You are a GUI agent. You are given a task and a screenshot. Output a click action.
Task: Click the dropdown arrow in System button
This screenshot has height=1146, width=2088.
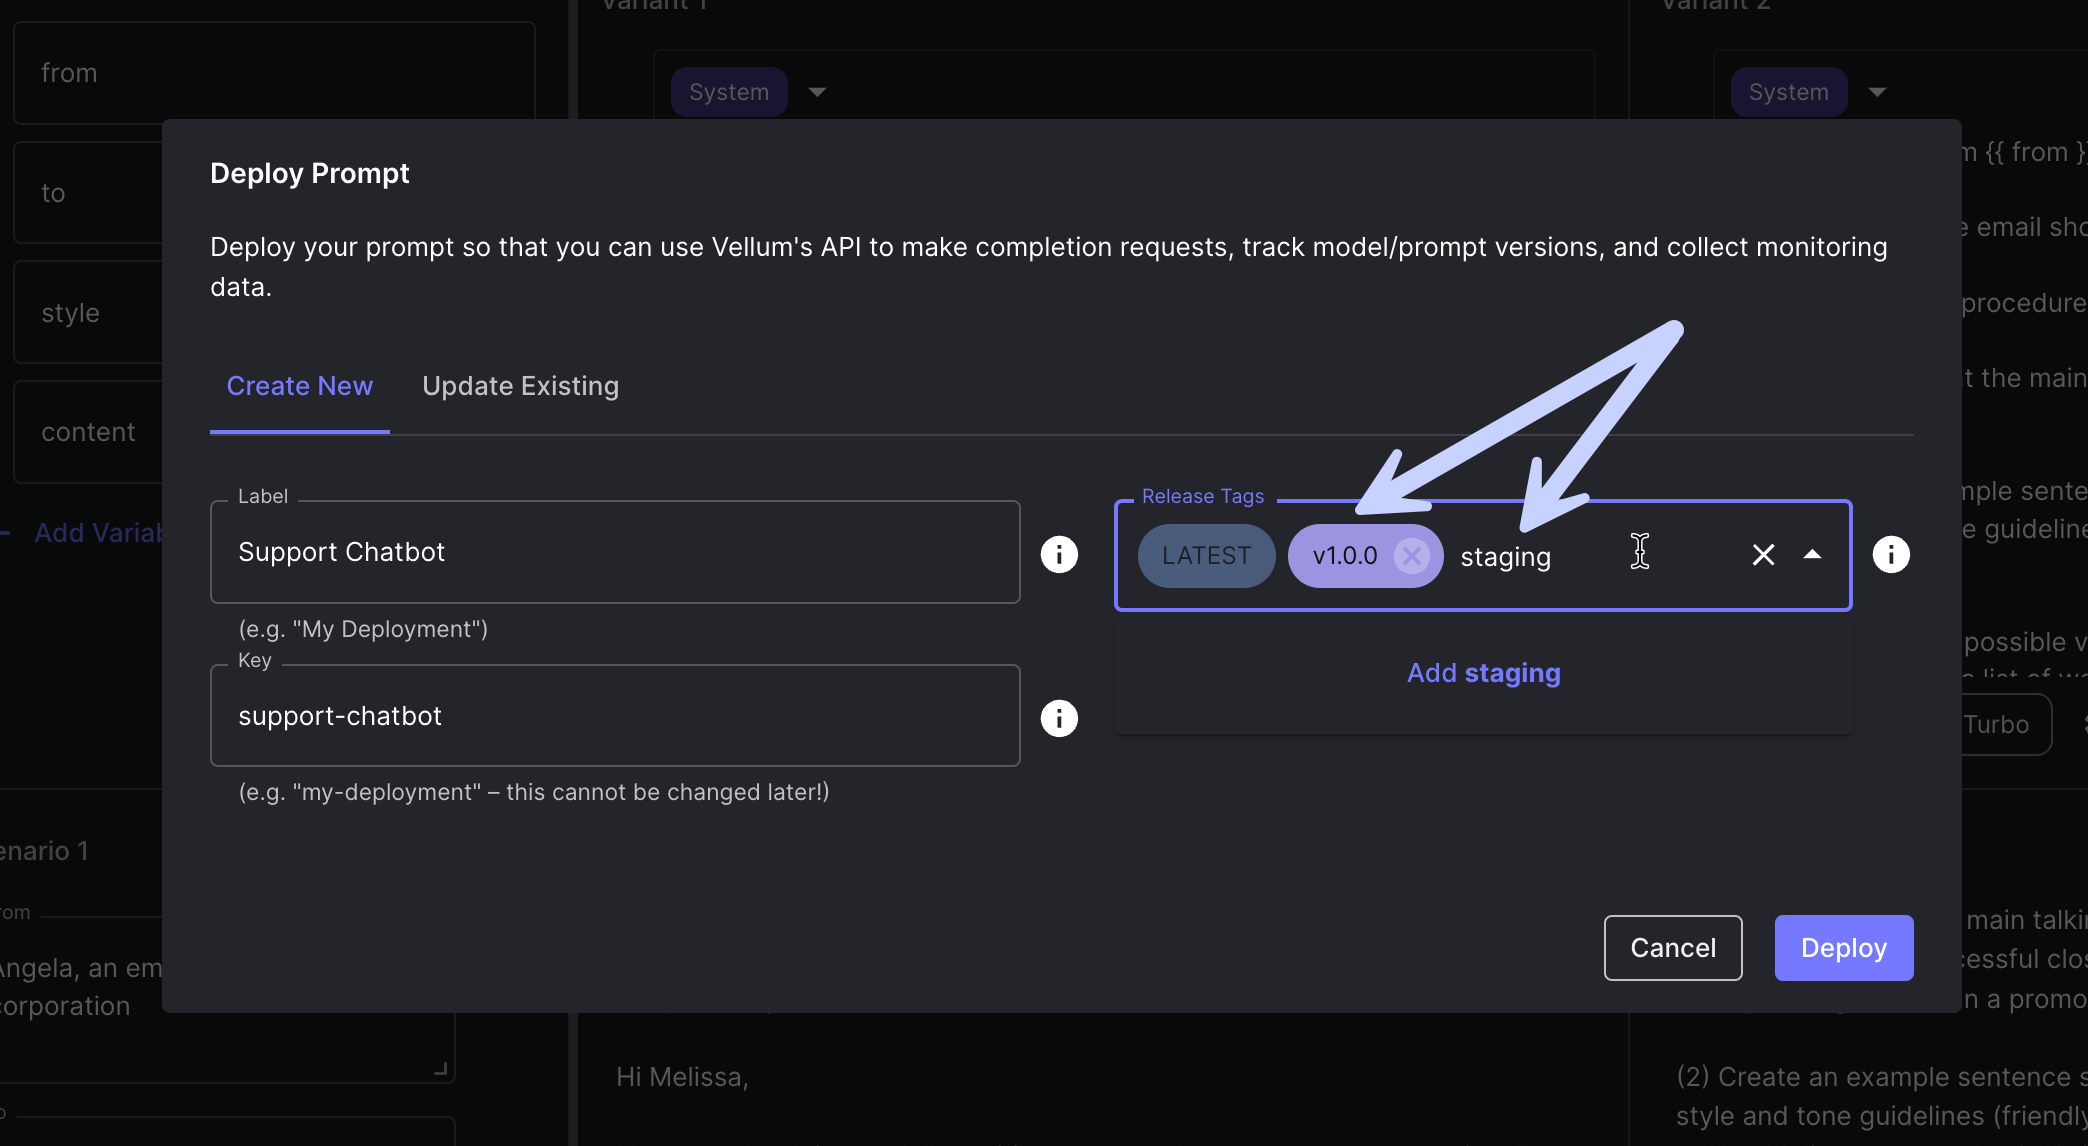817,88
